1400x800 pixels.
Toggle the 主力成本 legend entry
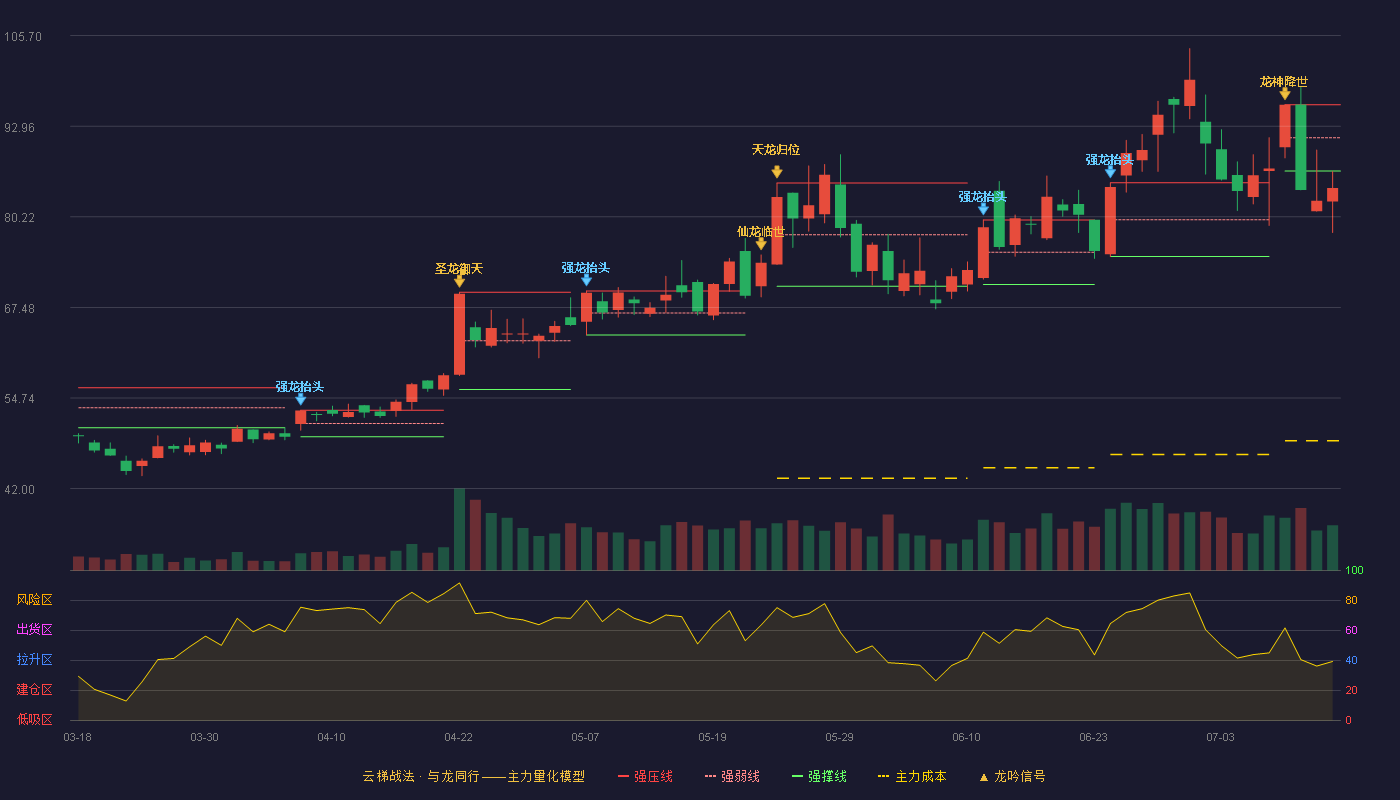click(912, 776)
